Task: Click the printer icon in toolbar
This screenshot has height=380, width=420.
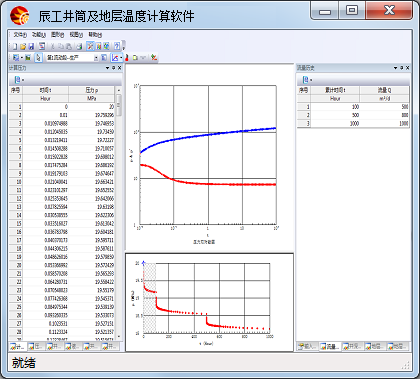Action: click(x=79, y=46)
